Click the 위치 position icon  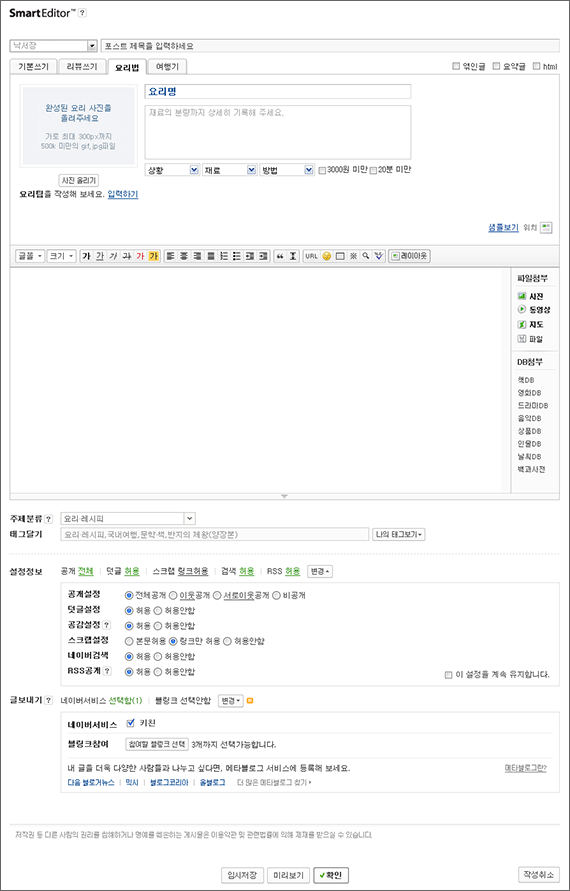546,227
